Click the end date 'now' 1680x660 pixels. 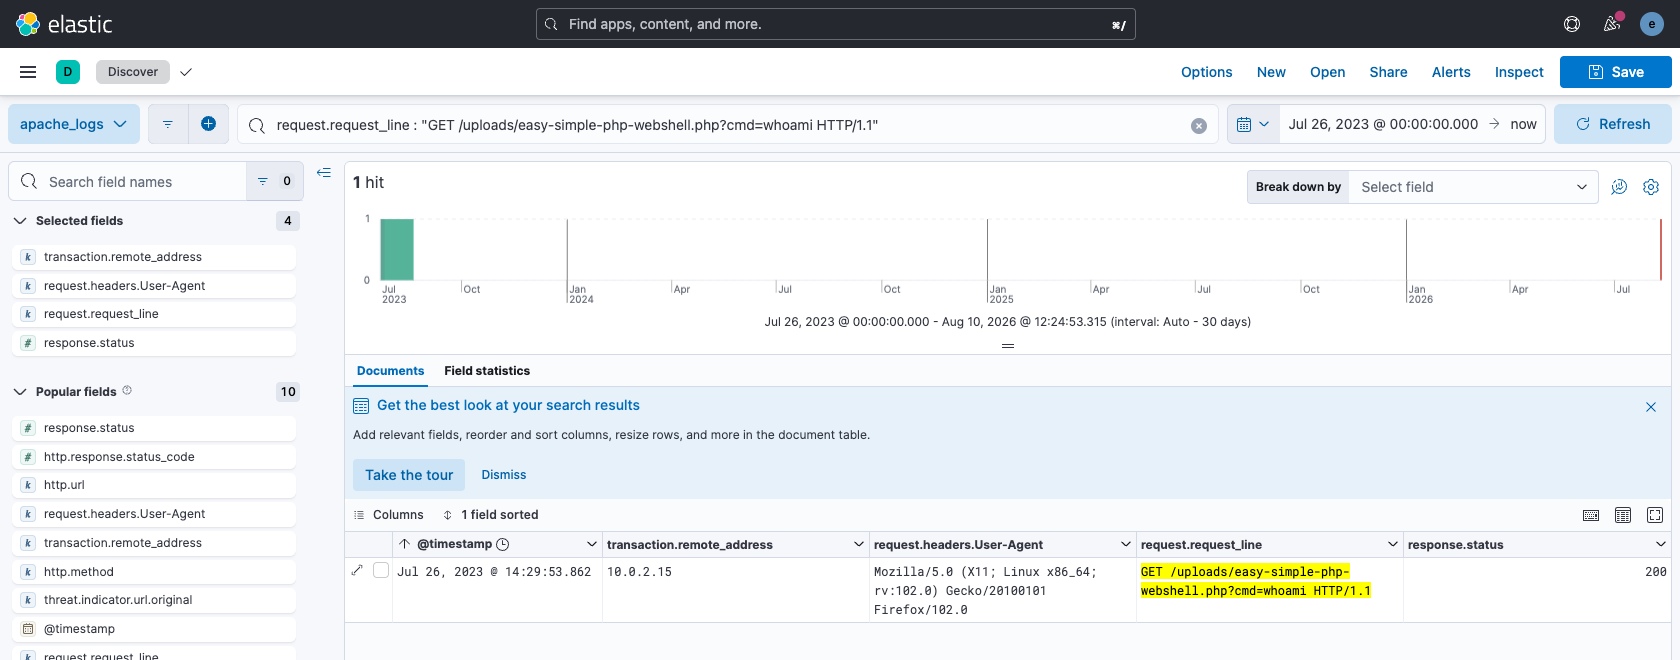click(x=1523, y=124)
